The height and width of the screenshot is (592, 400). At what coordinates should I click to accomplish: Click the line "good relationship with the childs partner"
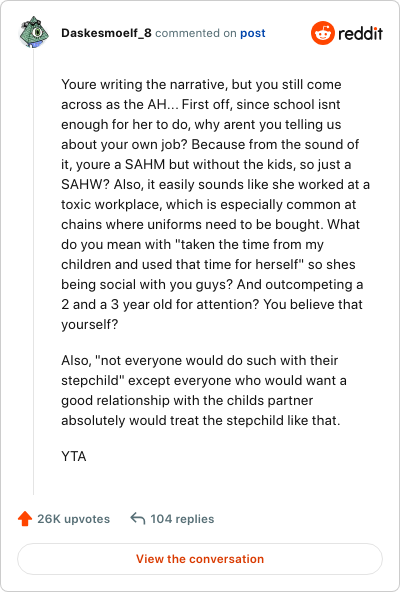(187, 400)
